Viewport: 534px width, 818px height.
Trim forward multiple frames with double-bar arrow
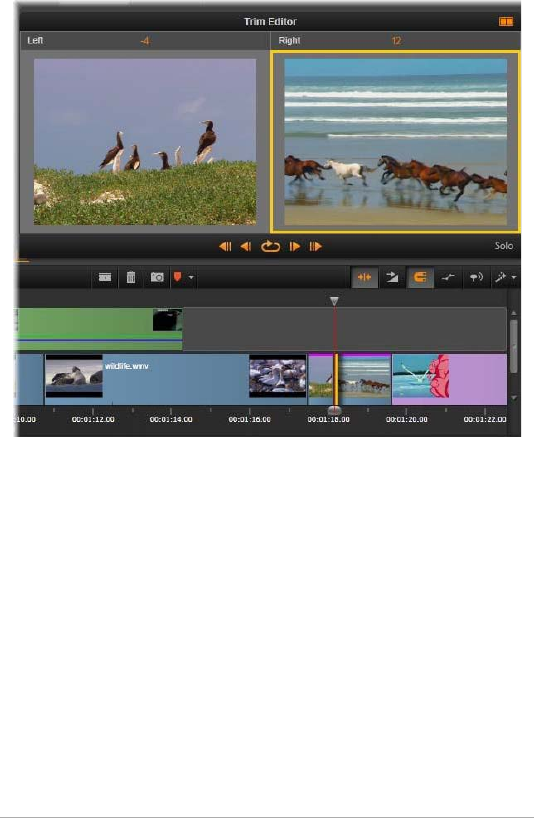point(315,246)
